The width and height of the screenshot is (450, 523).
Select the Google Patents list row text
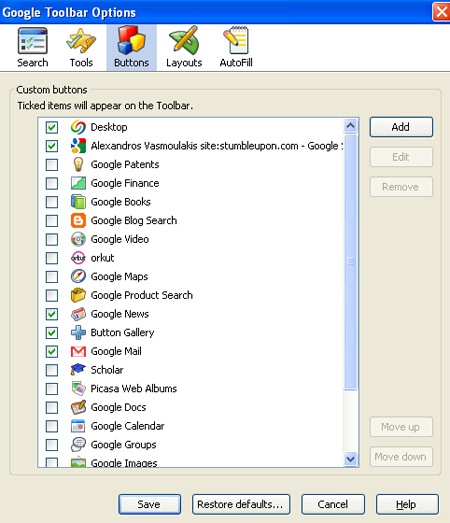point(125,164)
